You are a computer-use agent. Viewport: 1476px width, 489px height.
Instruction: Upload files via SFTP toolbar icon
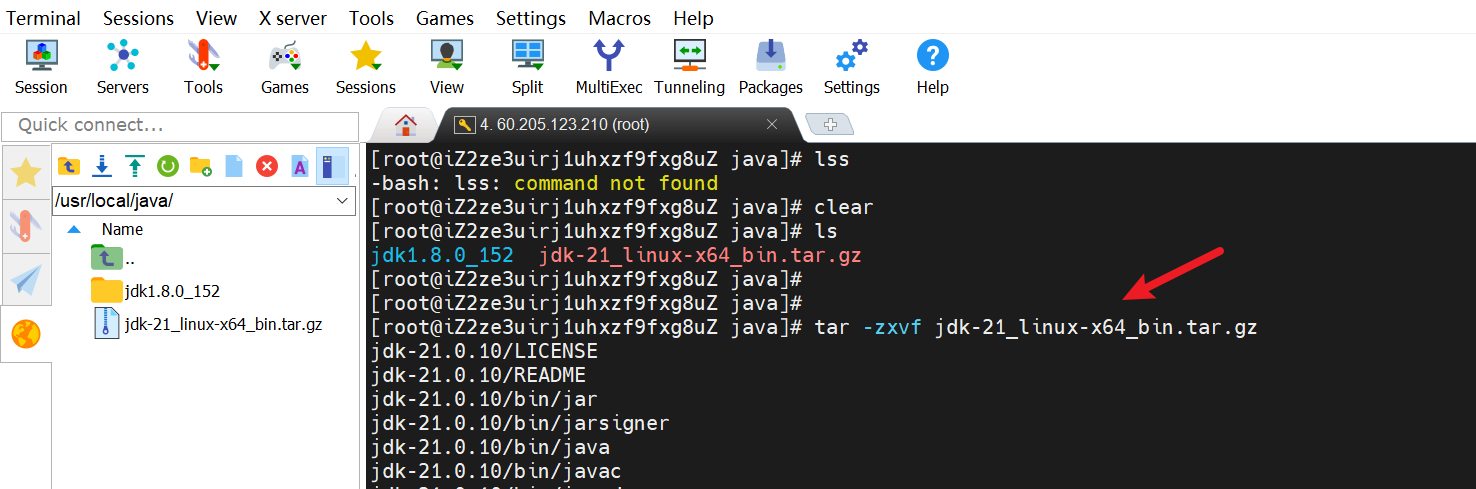point(134,166)
